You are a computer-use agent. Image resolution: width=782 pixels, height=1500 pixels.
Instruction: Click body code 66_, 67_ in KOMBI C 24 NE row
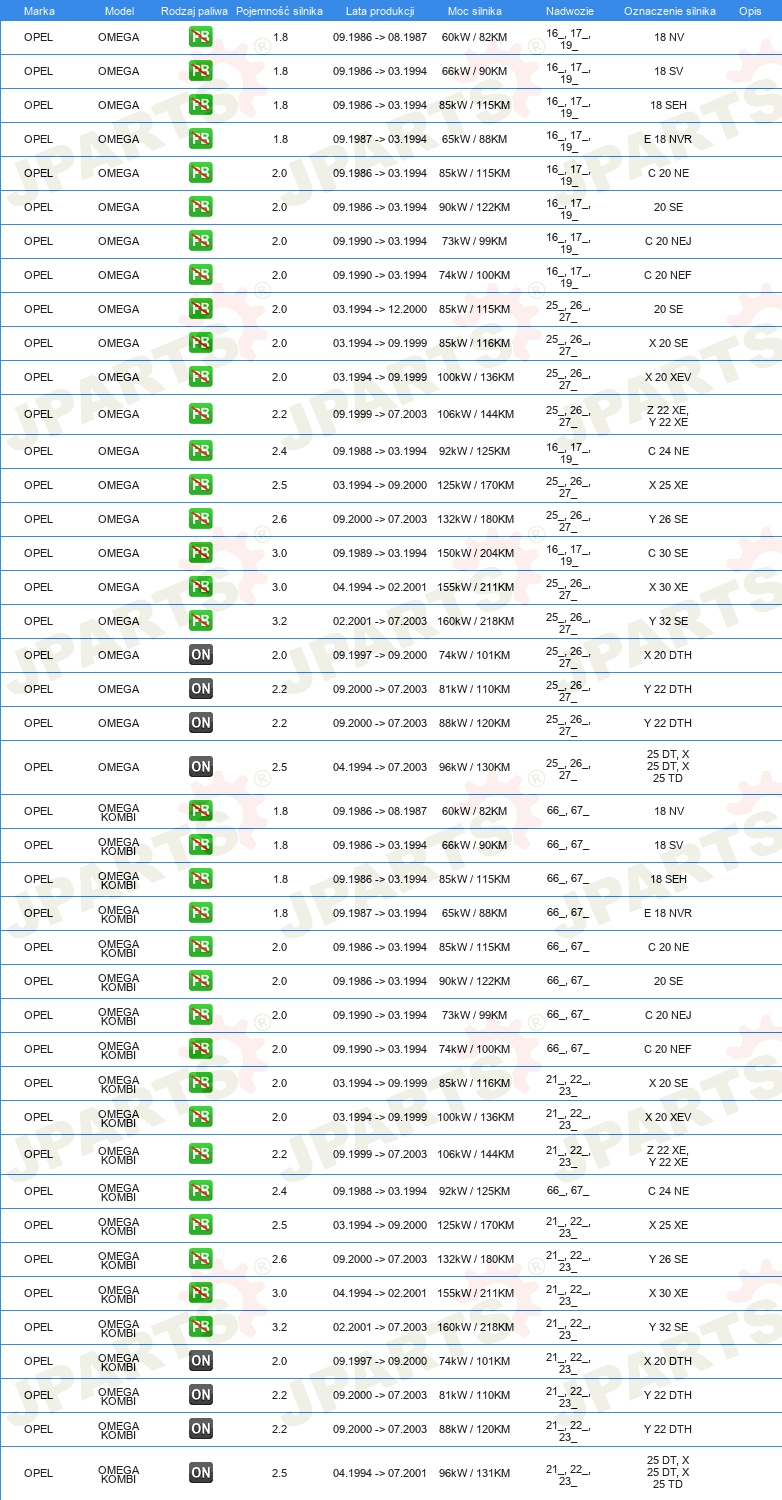[568, 1192]
